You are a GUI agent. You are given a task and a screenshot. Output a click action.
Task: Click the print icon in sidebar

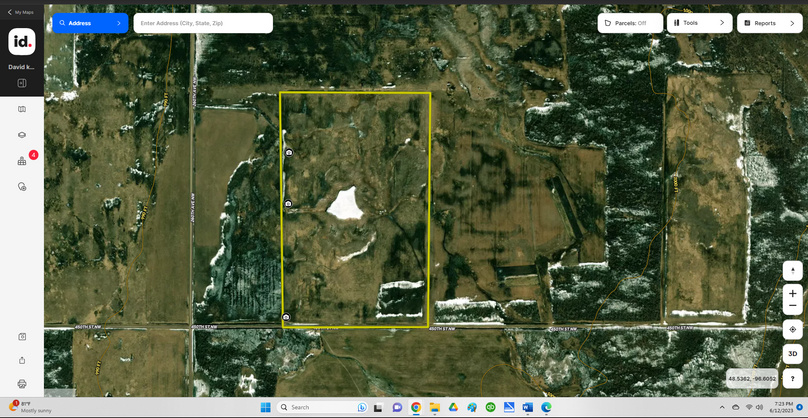click(x=22, y=384)
